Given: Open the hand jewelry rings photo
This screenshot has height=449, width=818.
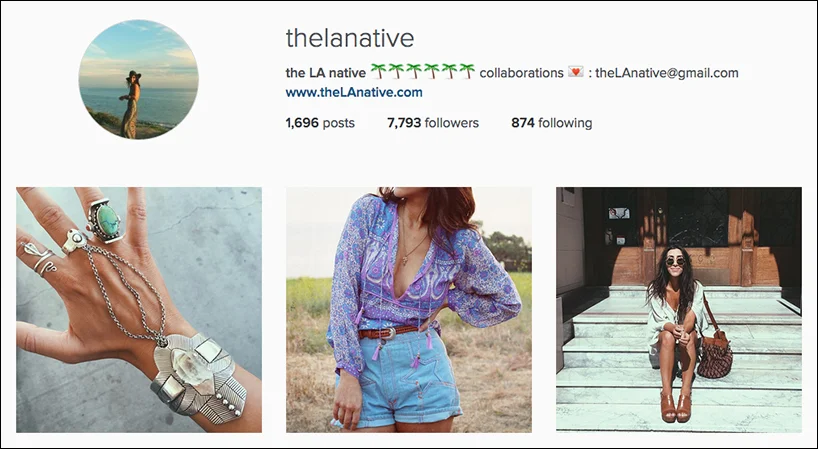Looking at the screenshot, I should point(139,310).
